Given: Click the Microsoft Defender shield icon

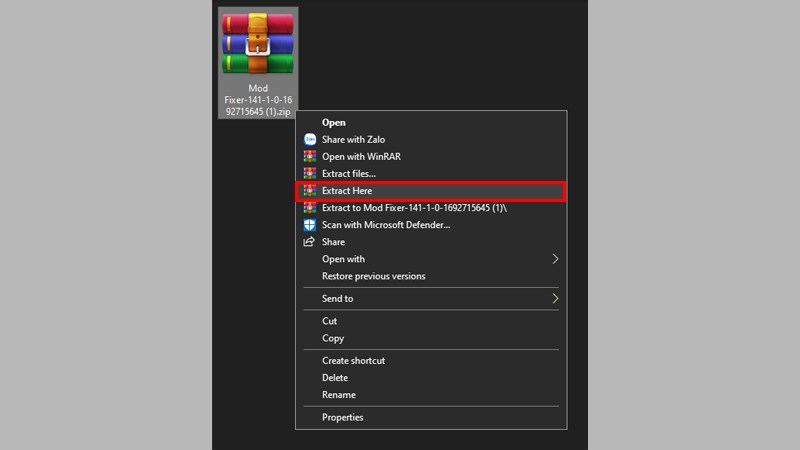Looking at the screenshot, I should coord(310,225).
